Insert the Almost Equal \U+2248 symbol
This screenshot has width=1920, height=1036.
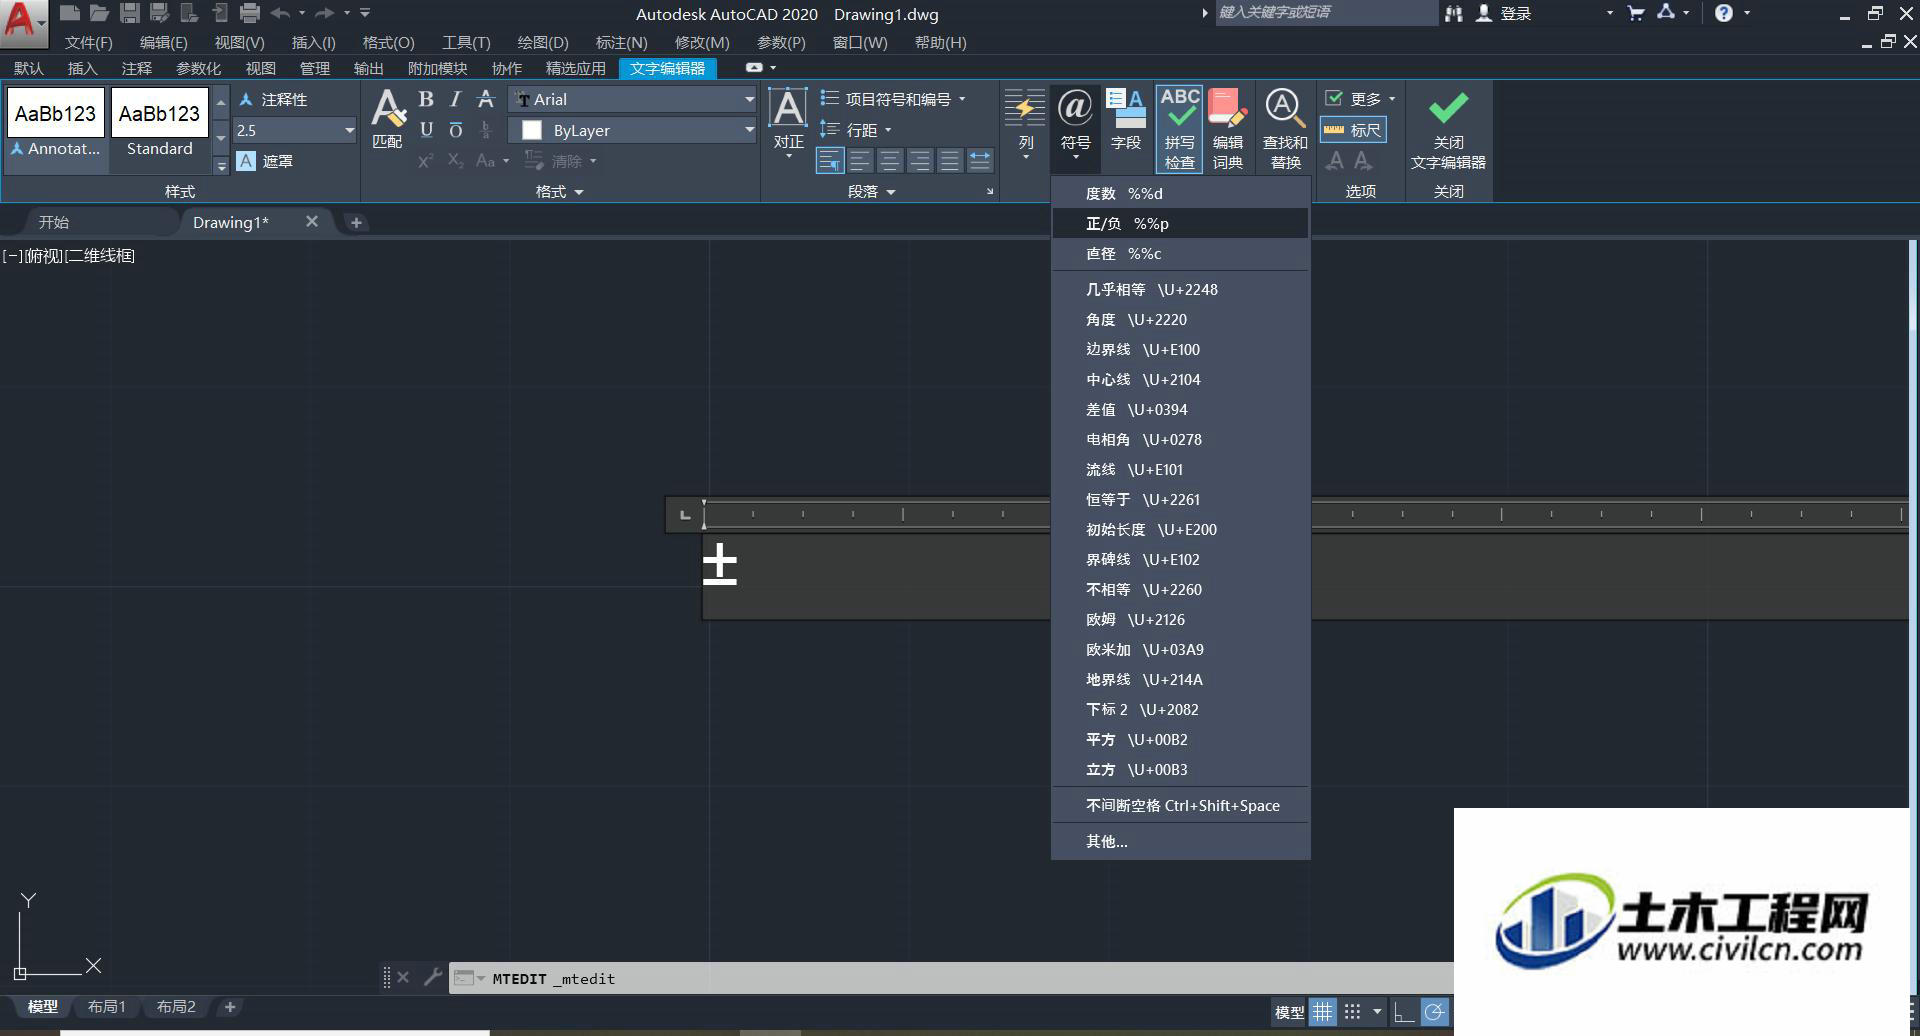pyautogui.click(x=1180, y=289)
